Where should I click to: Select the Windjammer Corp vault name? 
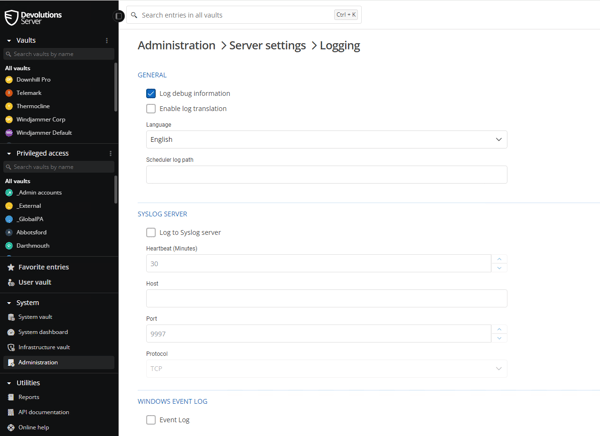pyautogui.click(x=41, y=119)
